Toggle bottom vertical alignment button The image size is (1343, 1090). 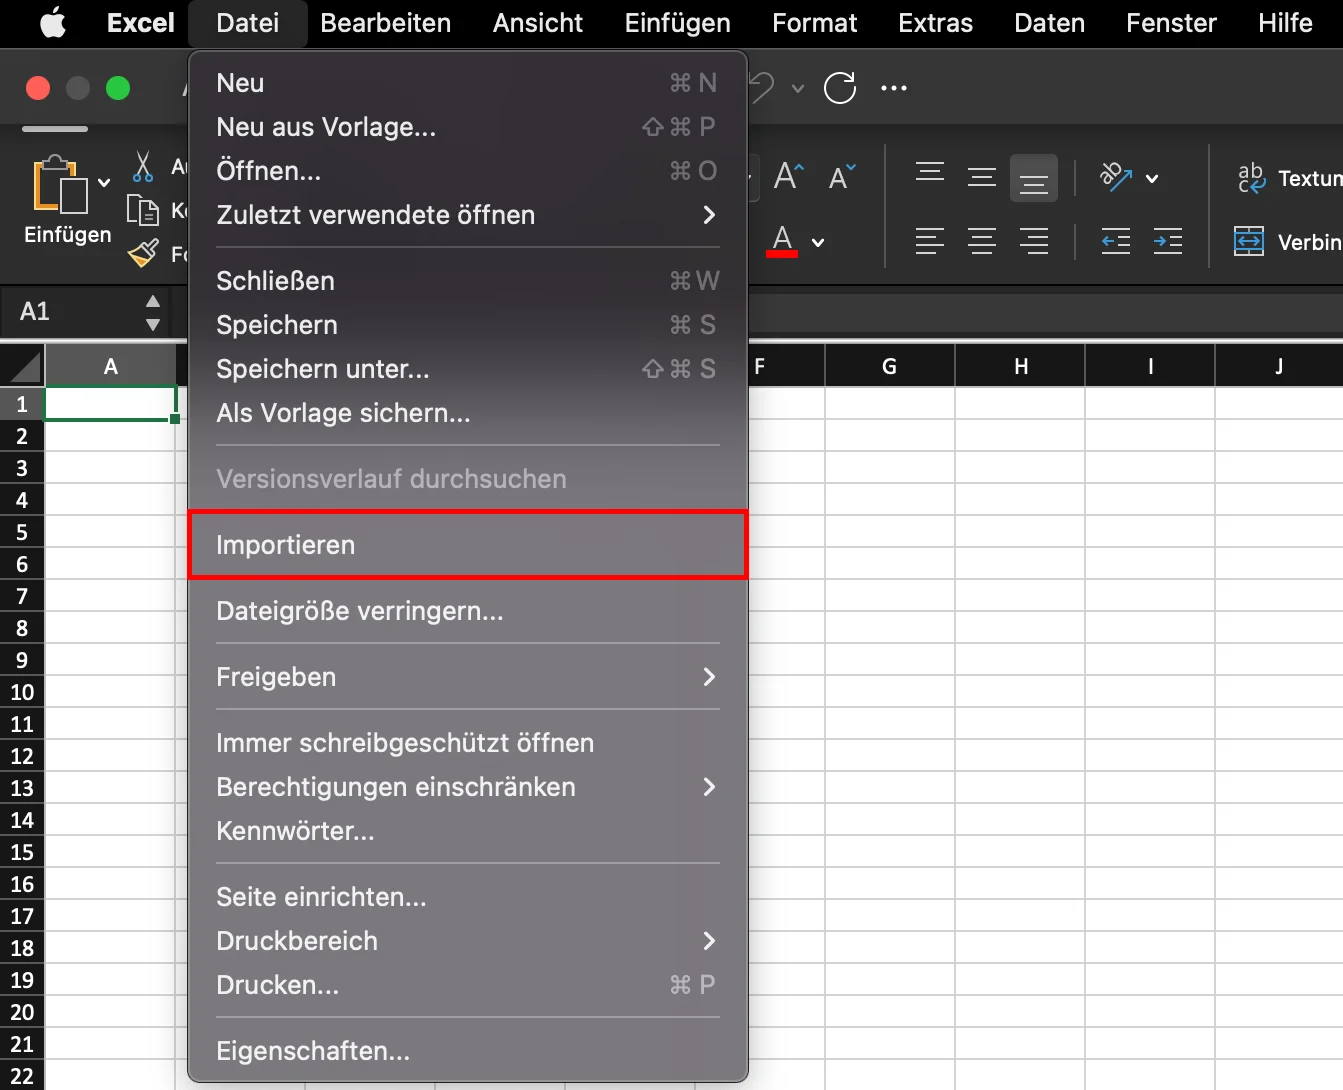click(1033, 178)
